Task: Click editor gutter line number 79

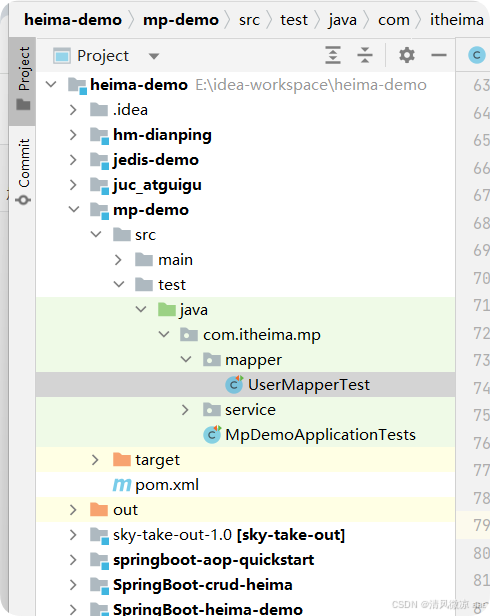Action: pyautogui.click(x=481, y=525)
